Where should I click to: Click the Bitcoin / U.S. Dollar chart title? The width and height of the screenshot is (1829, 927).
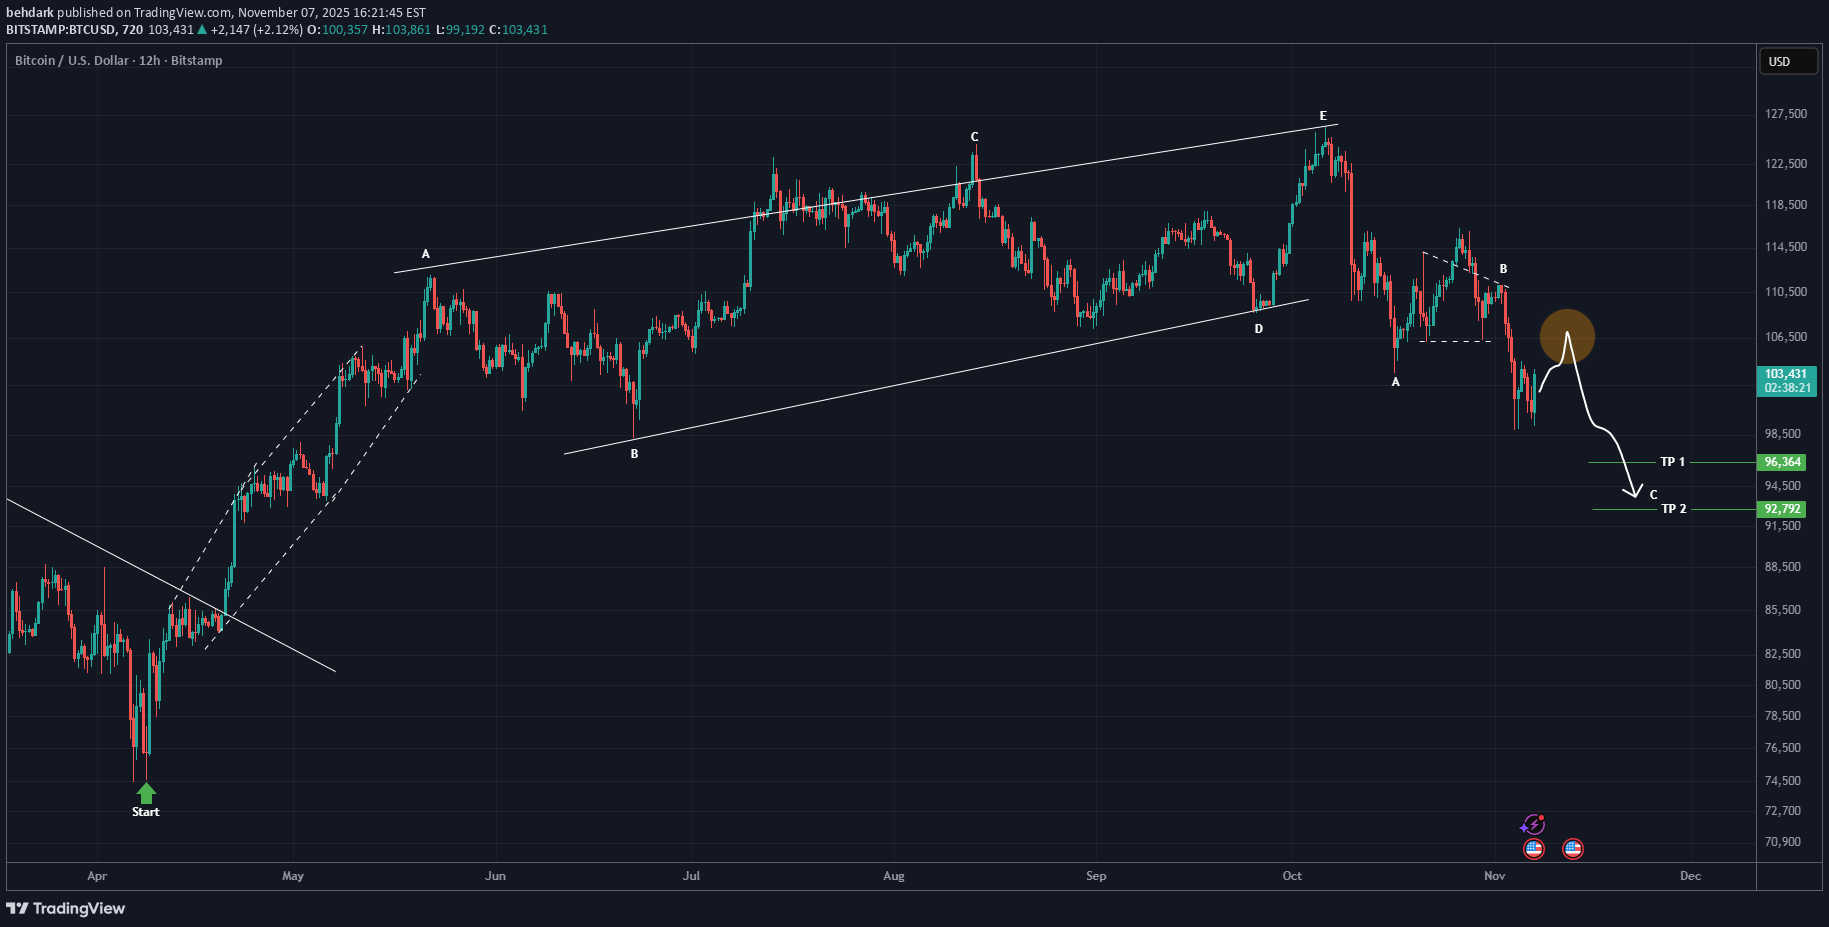pyautogui.click(x=119, y=61)
